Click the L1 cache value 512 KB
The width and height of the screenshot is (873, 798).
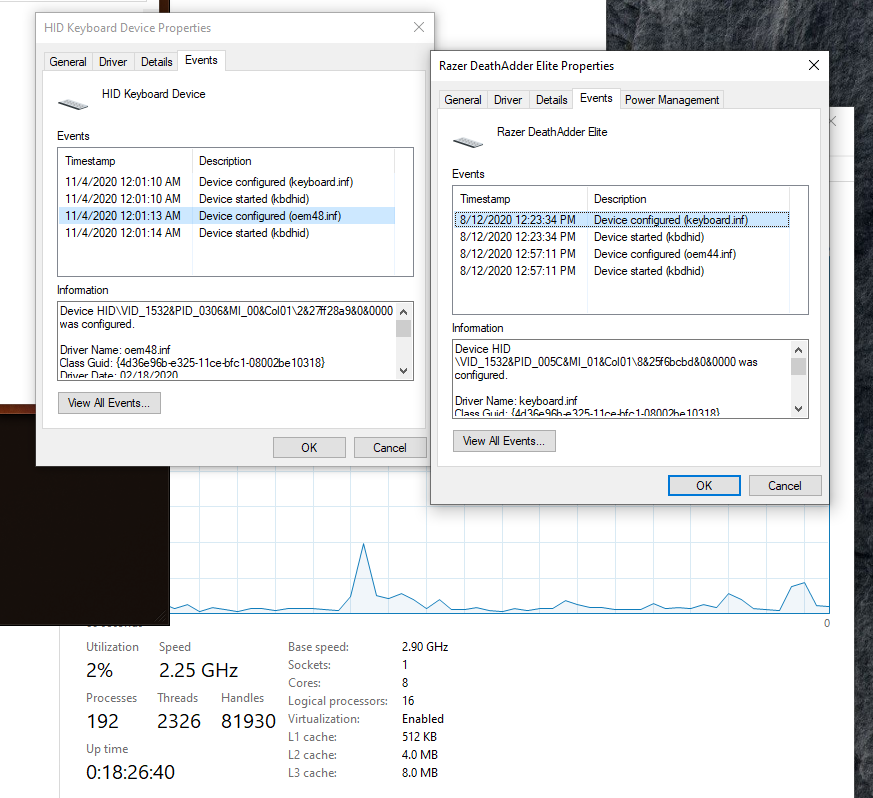coord(419,736)
